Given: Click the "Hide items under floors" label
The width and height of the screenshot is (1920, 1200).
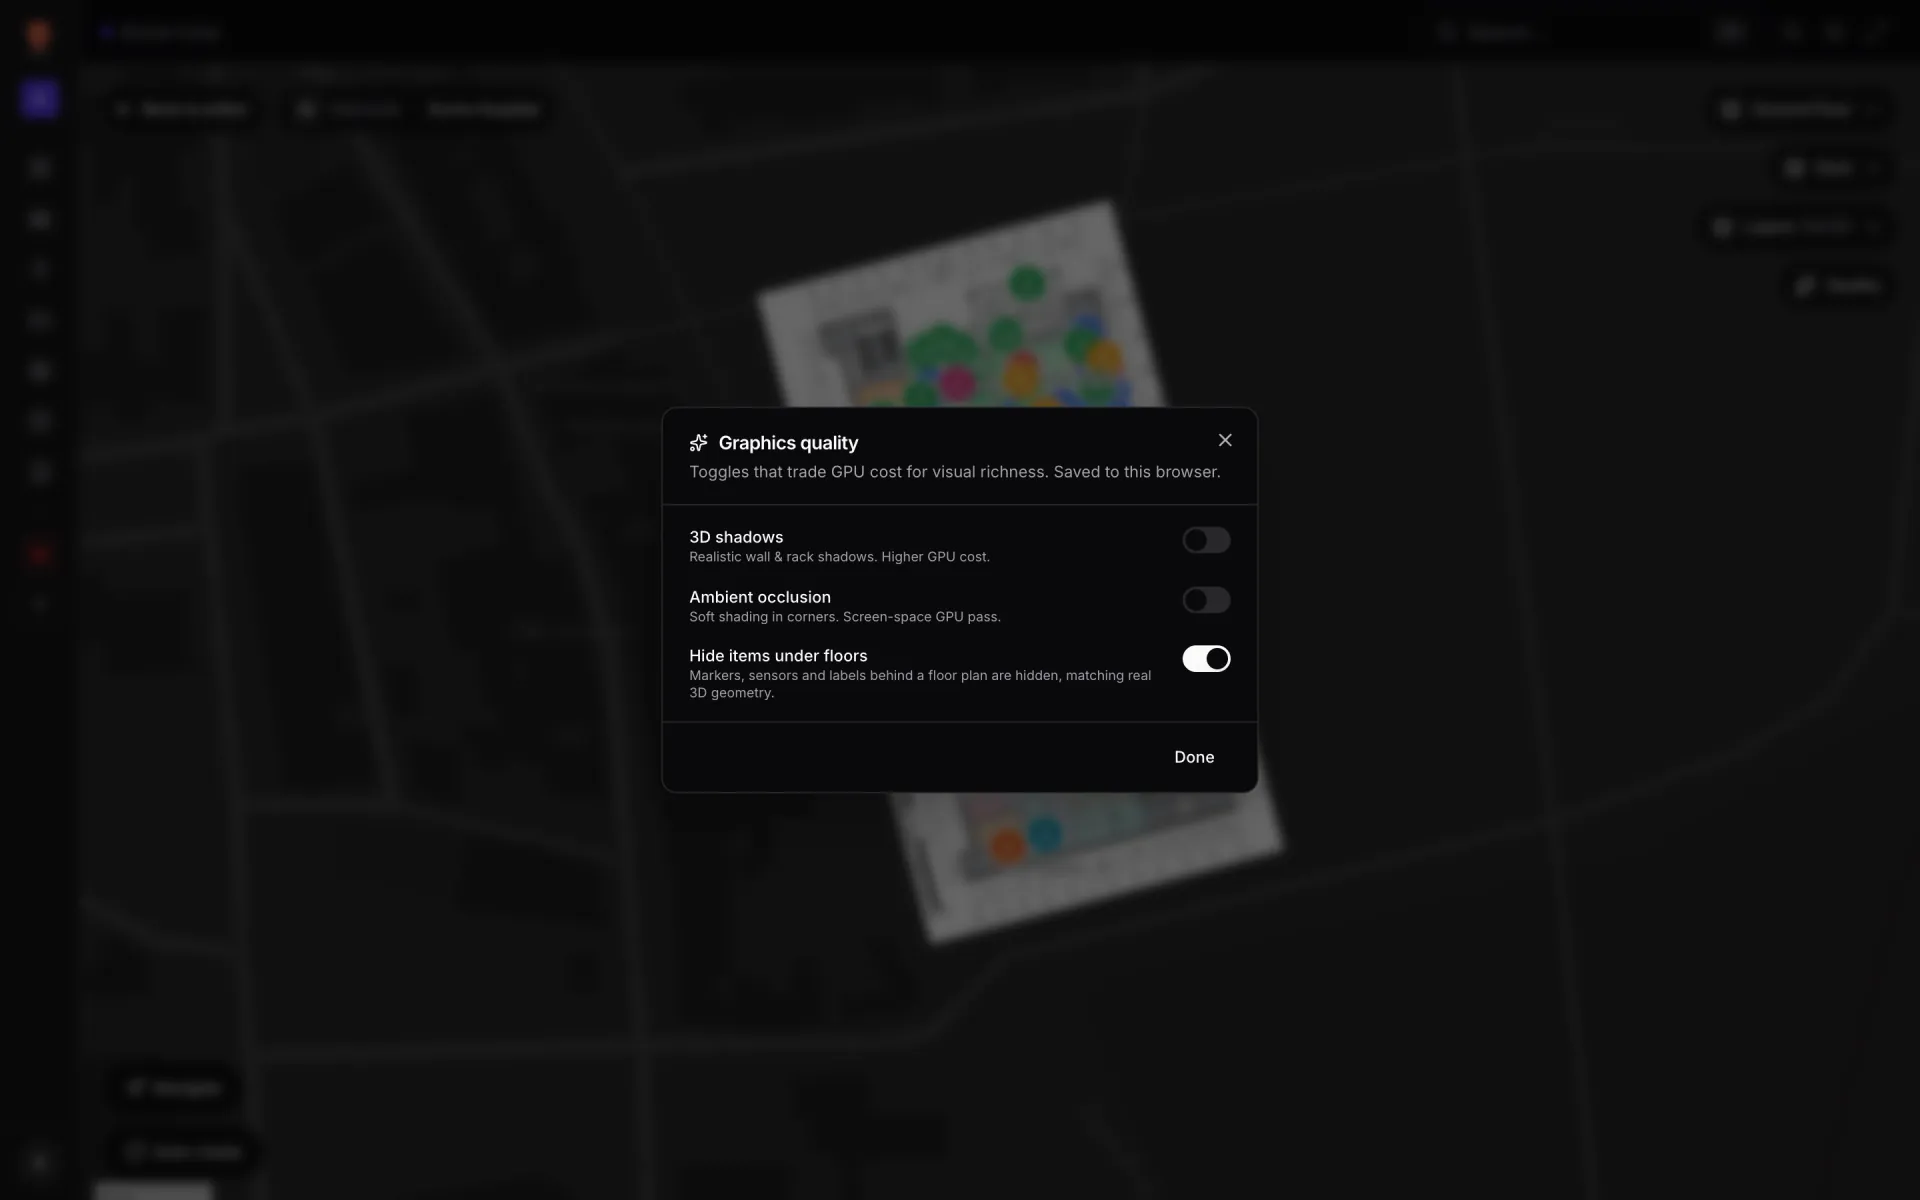Looking at the screenshot, I should [x=778, y=656].
